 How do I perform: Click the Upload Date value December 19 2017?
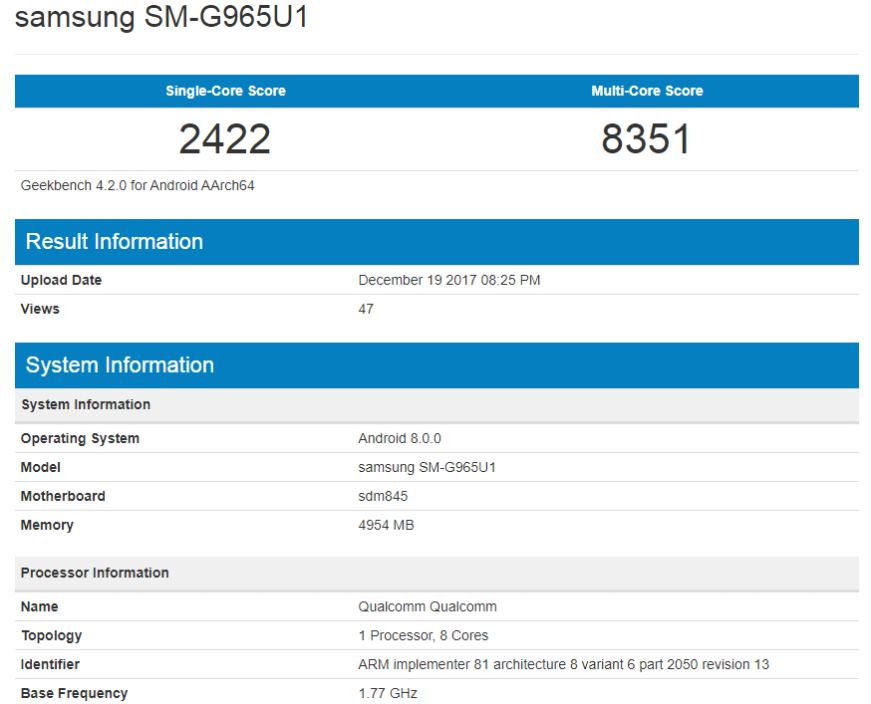[449, 280]
